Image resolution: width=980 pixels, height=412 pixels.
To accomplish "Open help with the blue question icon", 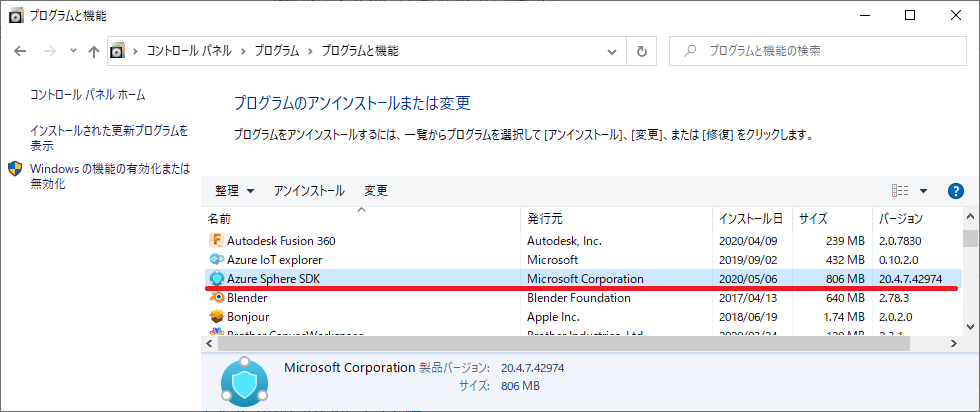I will coord(956,191).
